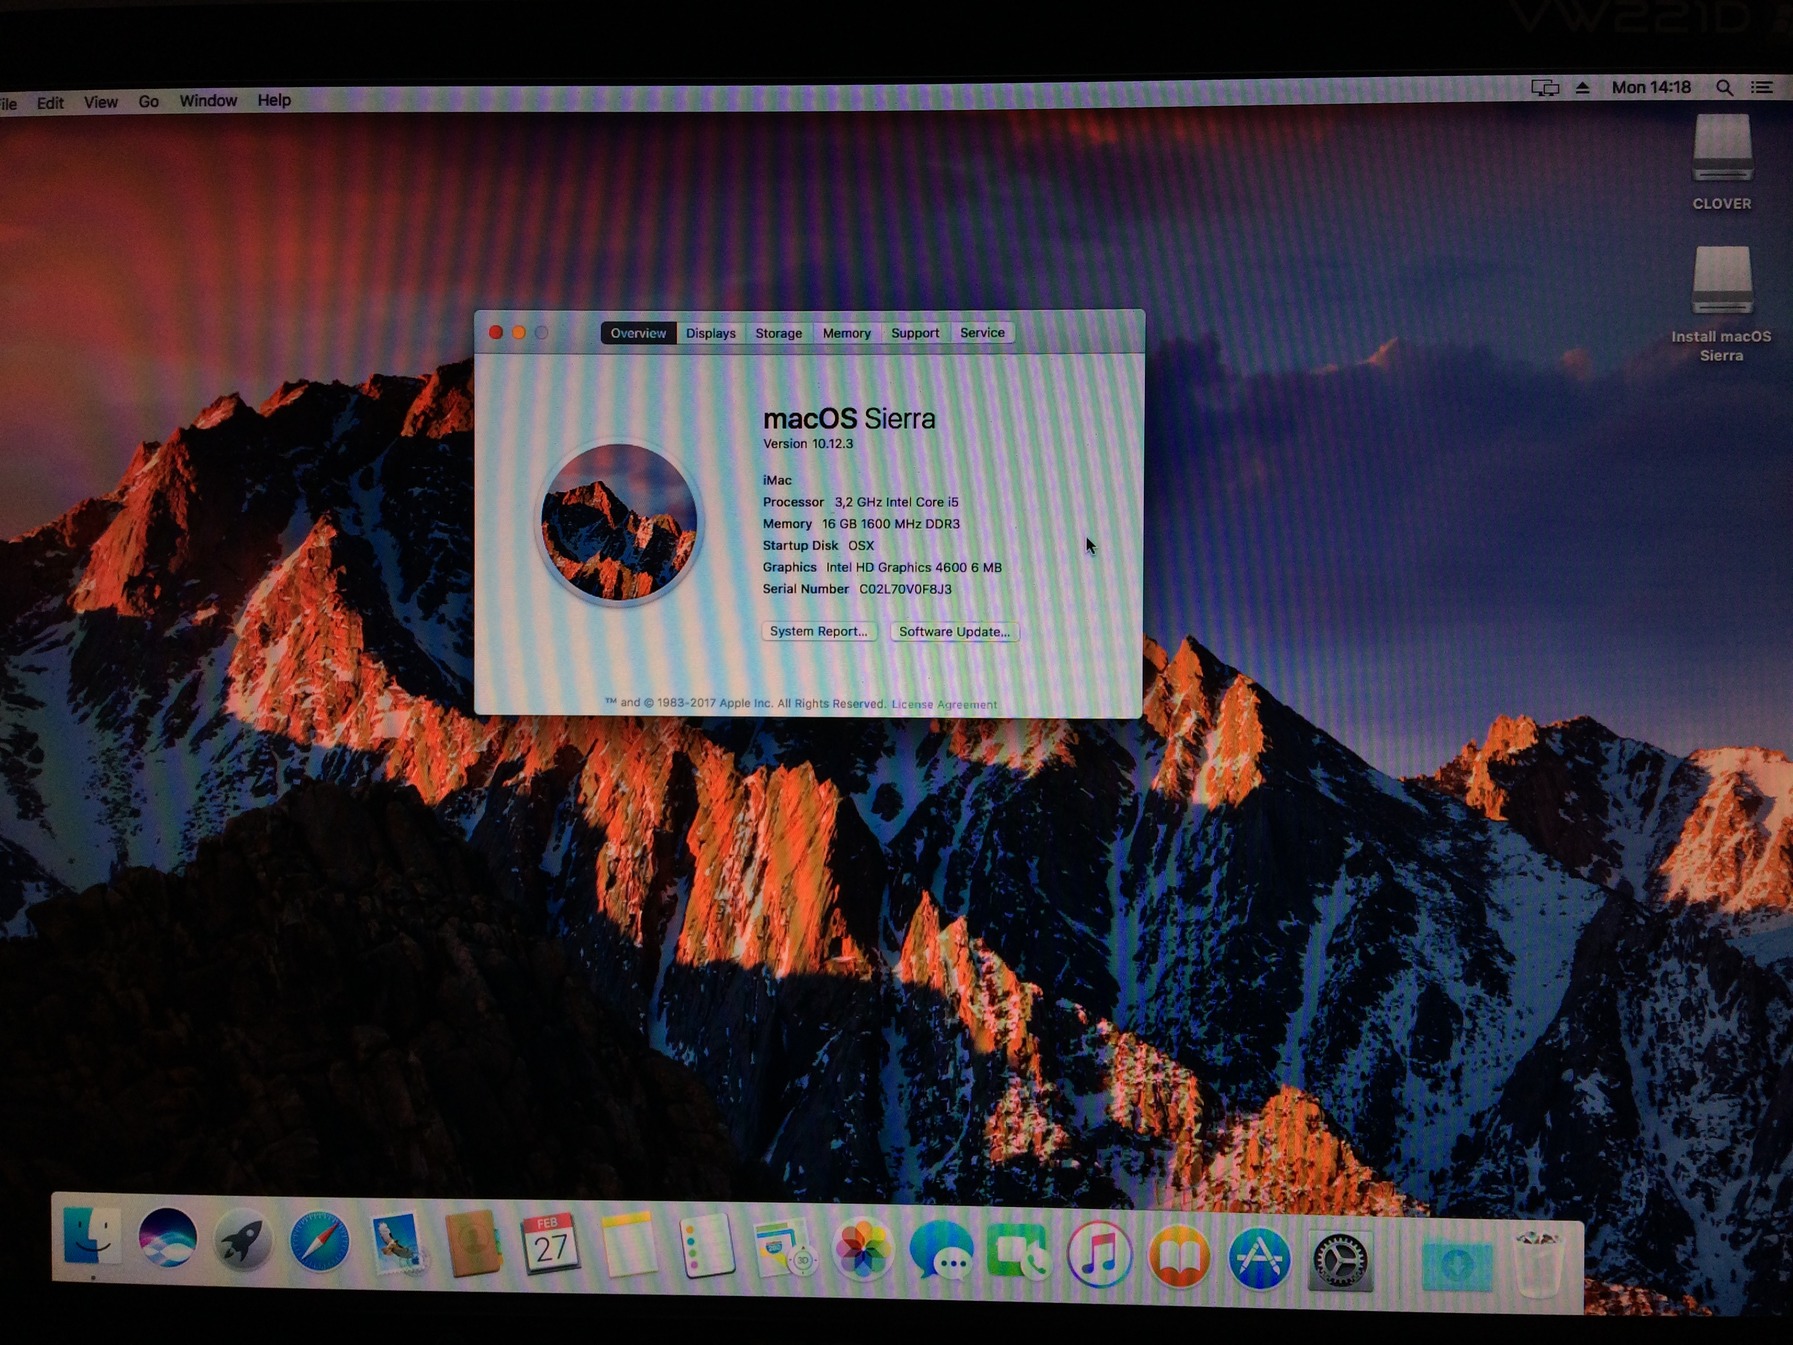Open Mail stamp icon in Dock

397,1244
